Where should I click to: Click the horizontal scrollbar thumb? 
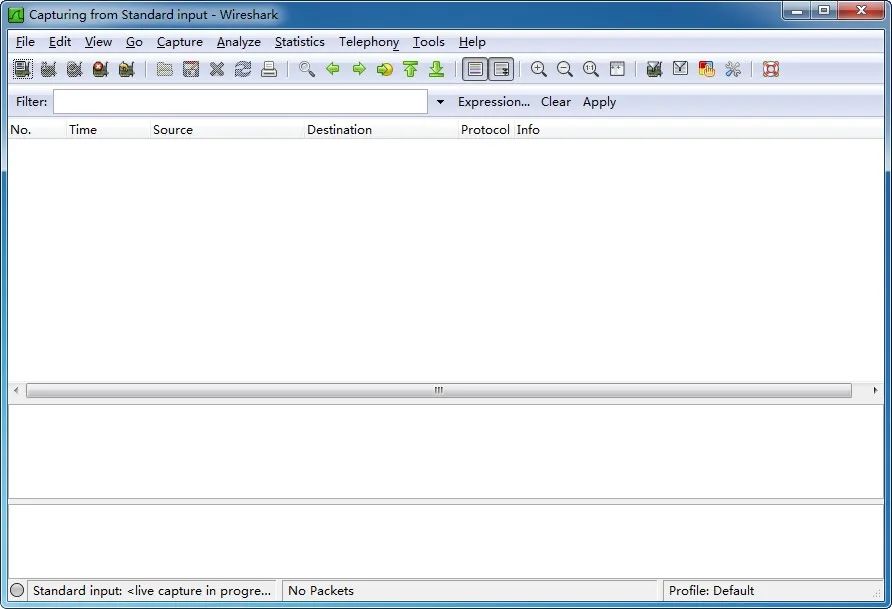(439, 390)
